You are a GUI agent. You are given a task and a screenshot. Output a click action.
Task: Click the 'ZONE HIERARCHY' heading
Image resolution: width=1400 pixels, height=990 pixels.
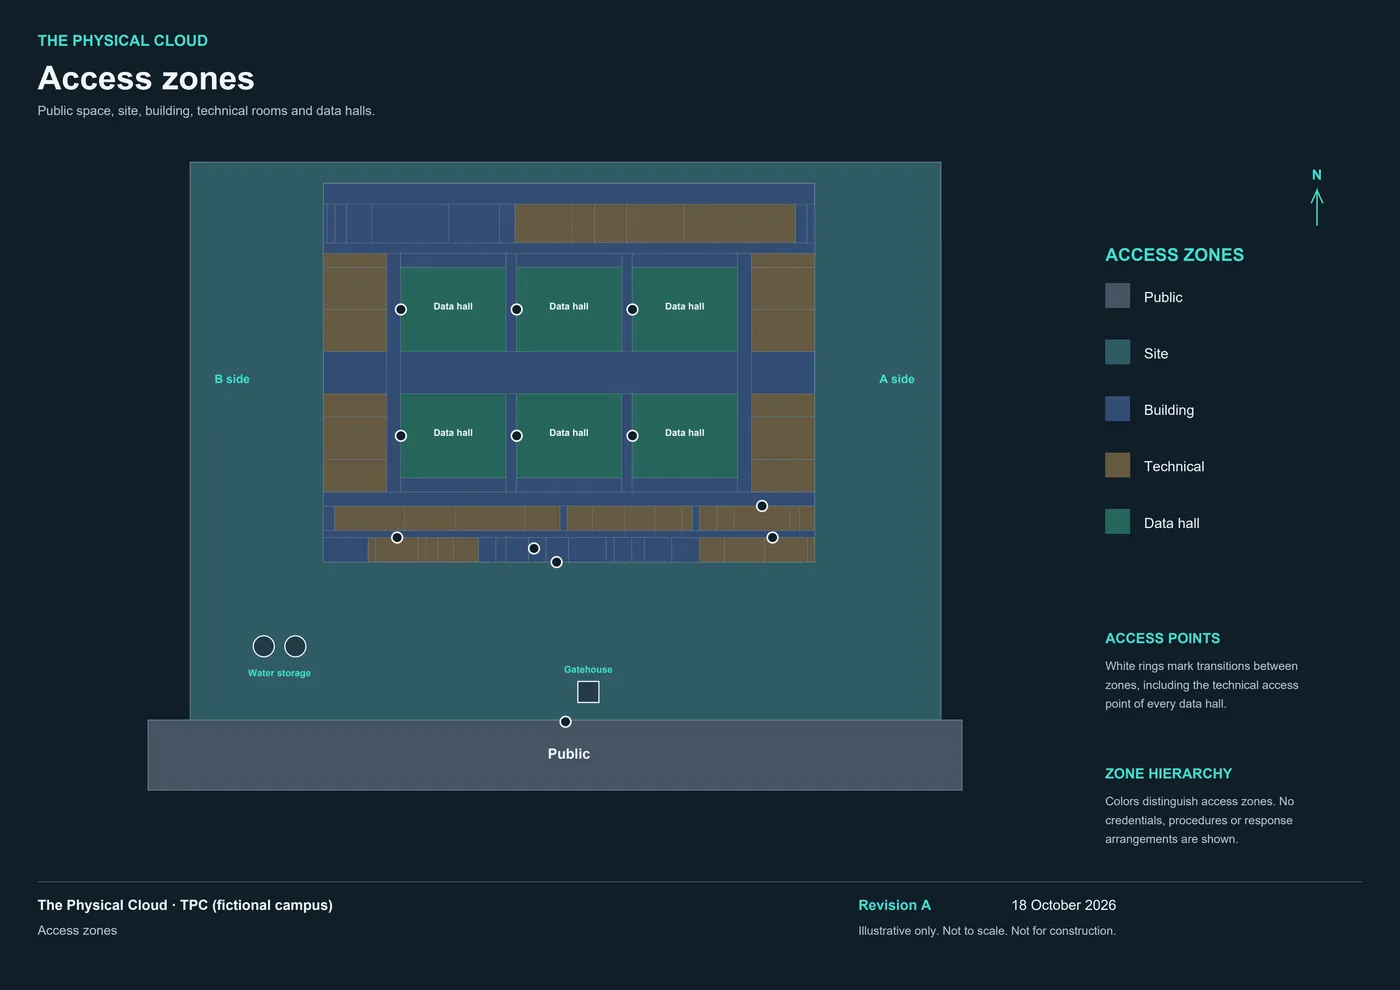(x=1169, y=774)
